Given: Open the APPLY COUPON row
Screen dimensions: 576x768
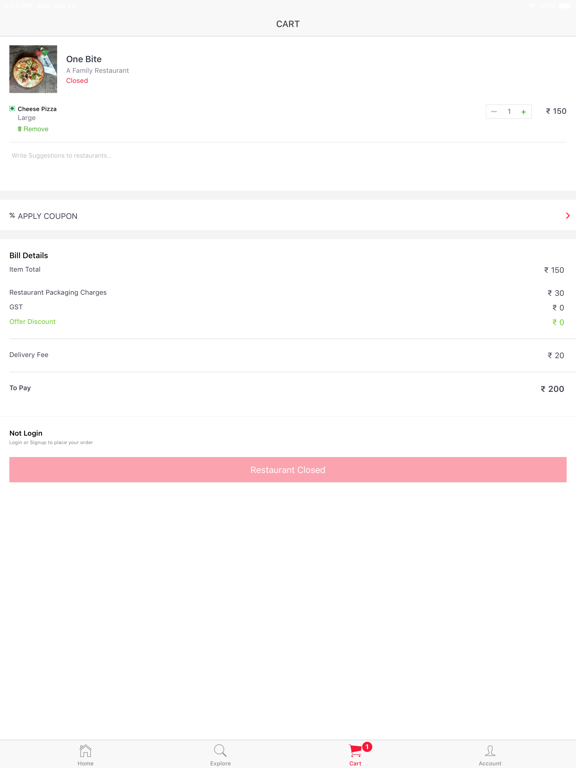Looking at the screenshot, I should coord(288,216).
